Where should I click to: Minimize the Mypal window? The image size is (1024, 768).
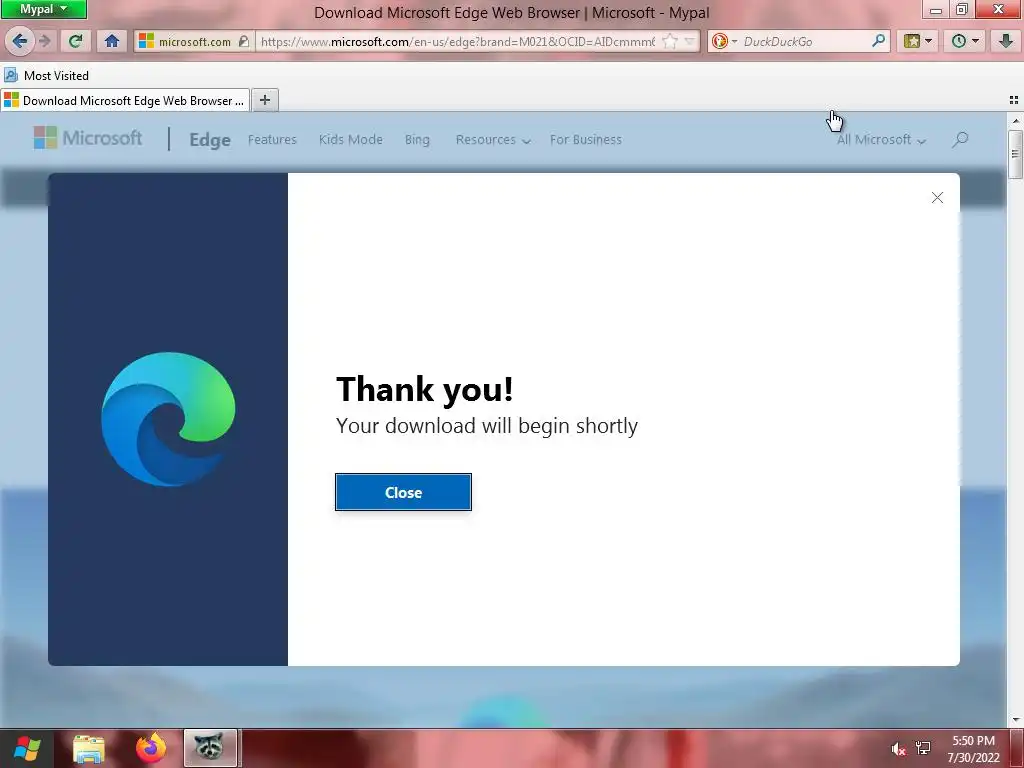pos(935,9)
